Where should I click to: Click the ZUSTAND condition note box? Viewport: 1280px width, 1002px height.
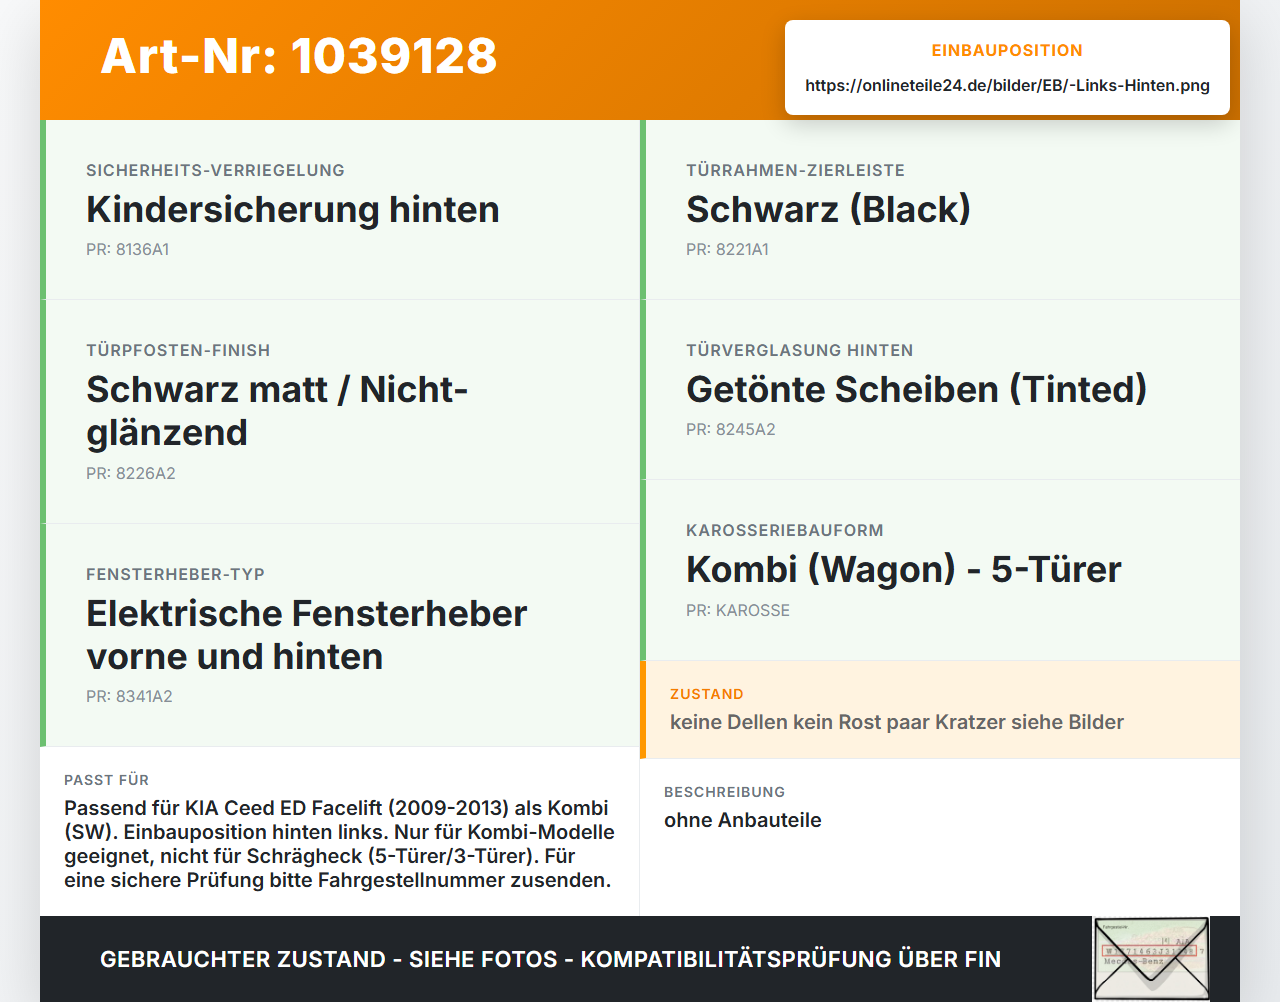[940, 710]
